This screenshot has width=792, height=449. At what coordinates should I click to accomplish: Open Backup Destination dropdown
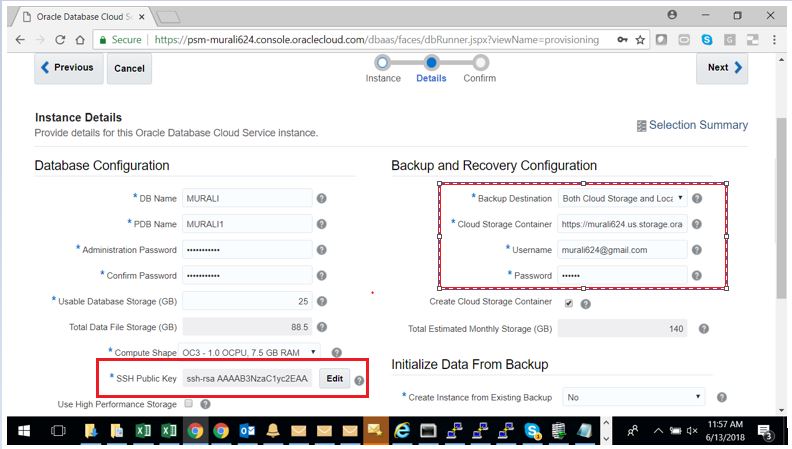622,198
